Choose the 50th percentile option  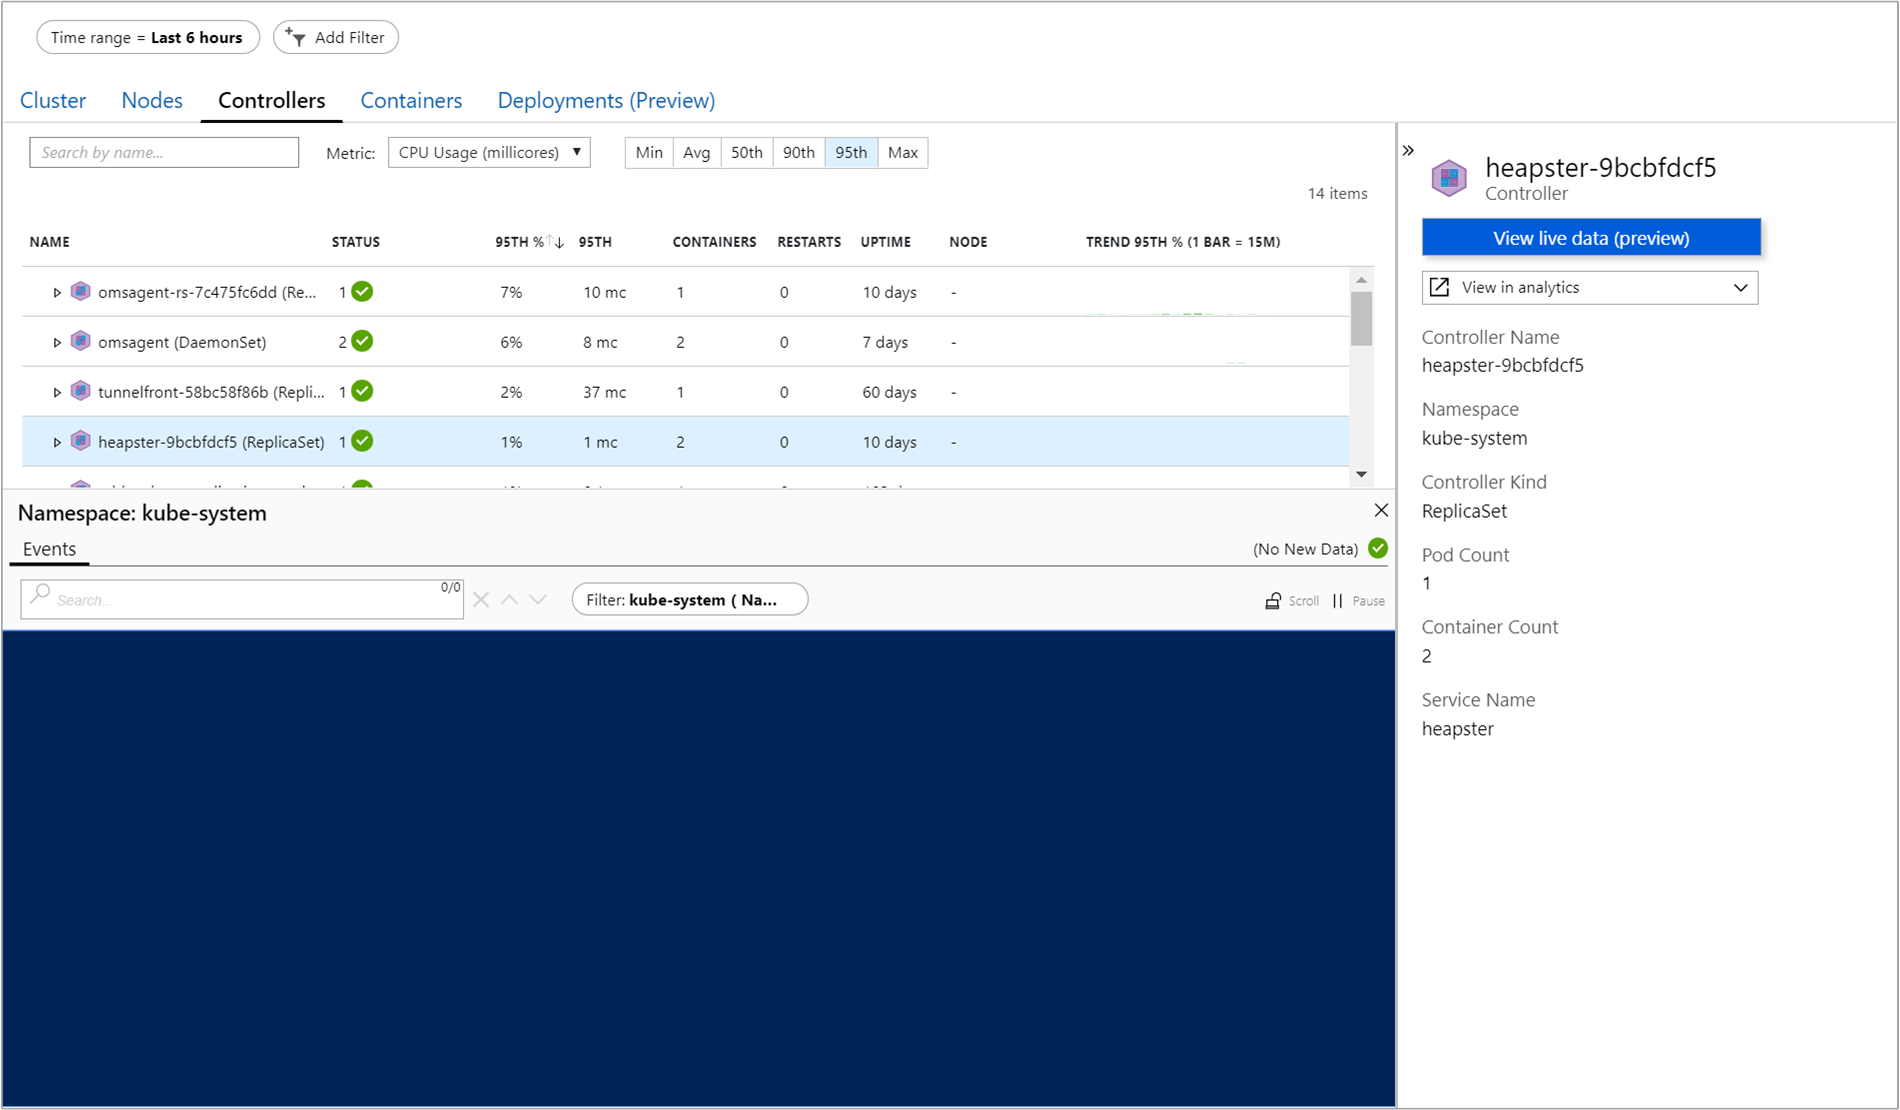[746, 153]
